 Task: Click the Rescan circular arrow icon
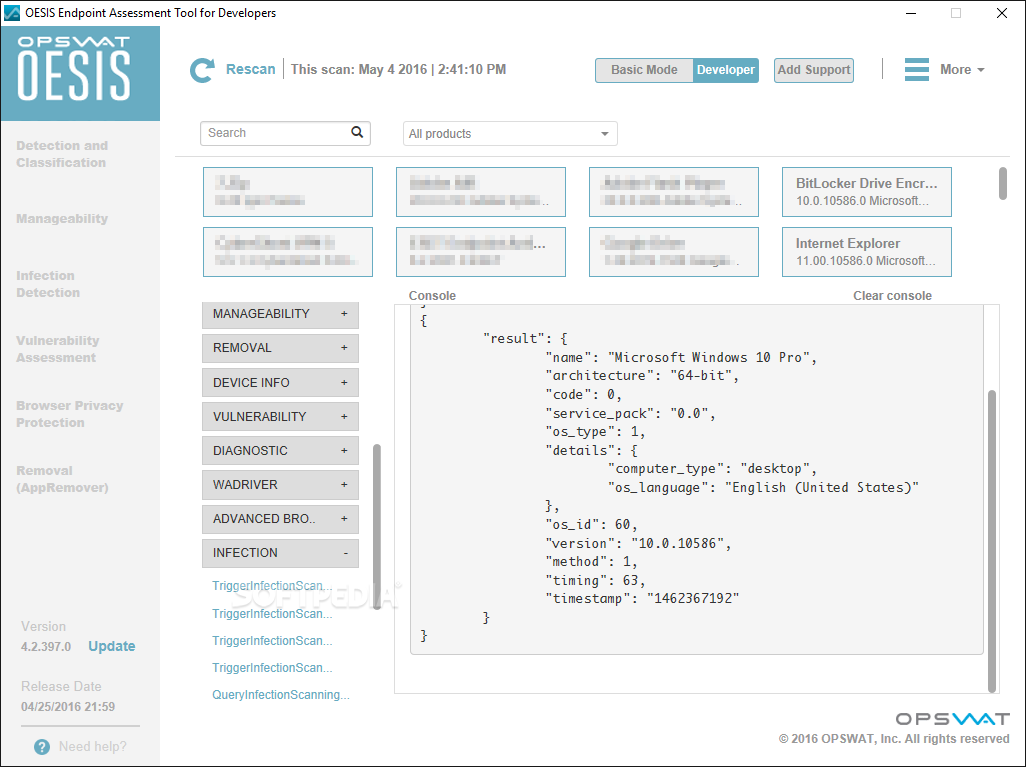202,70
